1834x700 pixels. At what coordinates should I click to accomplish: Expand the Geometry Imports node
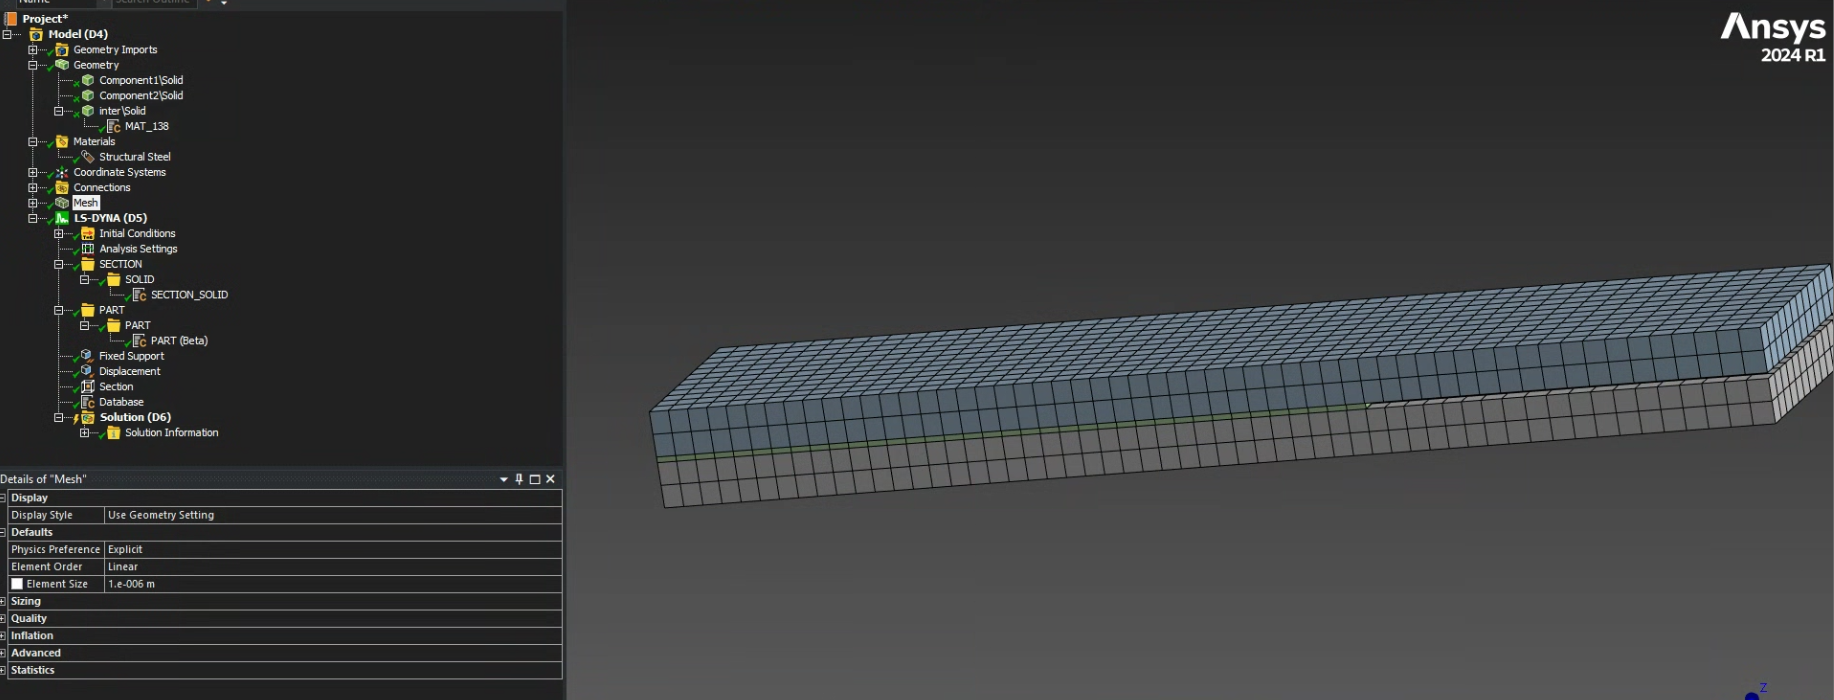click(33, 49)
